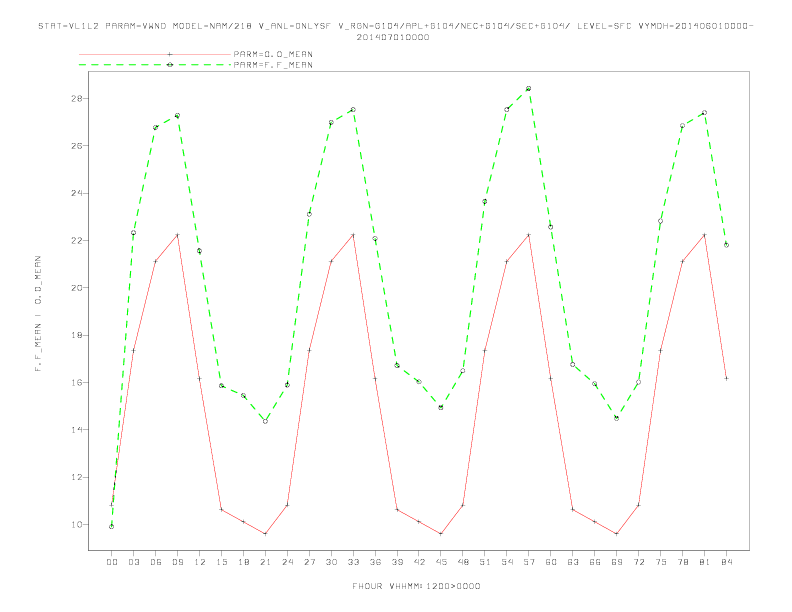Screen dimensions: 792x612
Task: Click y-axis tick label 10
Action: tap(77, 525)
